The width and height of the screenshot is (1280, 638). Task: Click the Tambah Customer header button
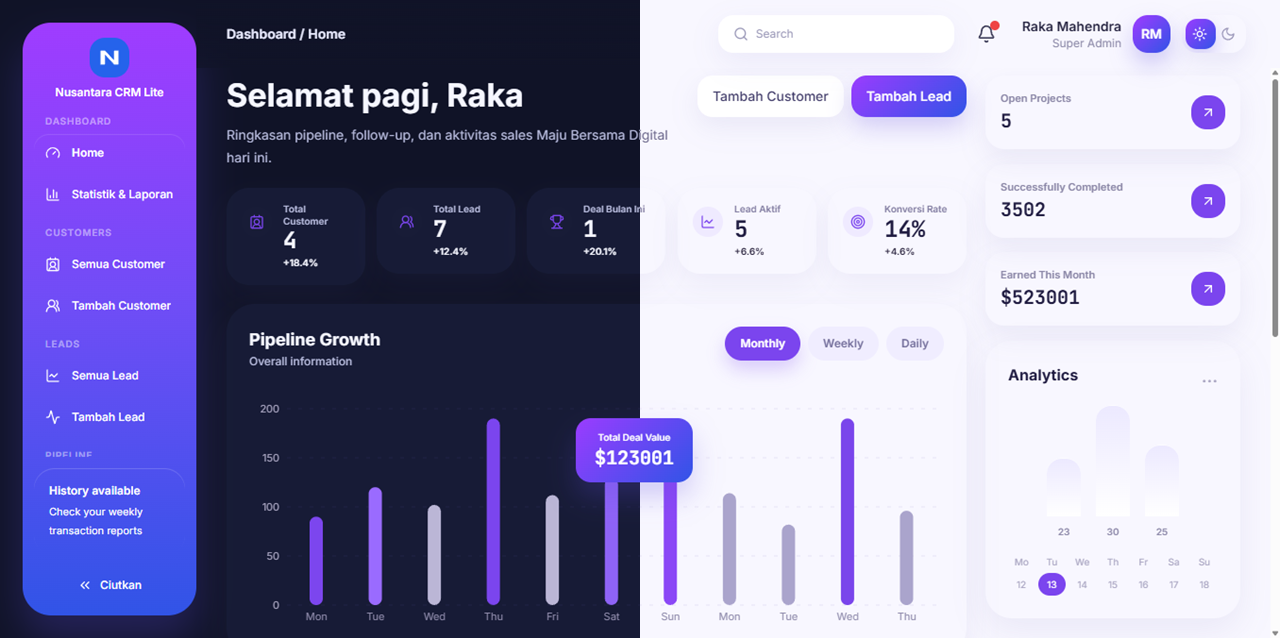(x=770, y=96)
